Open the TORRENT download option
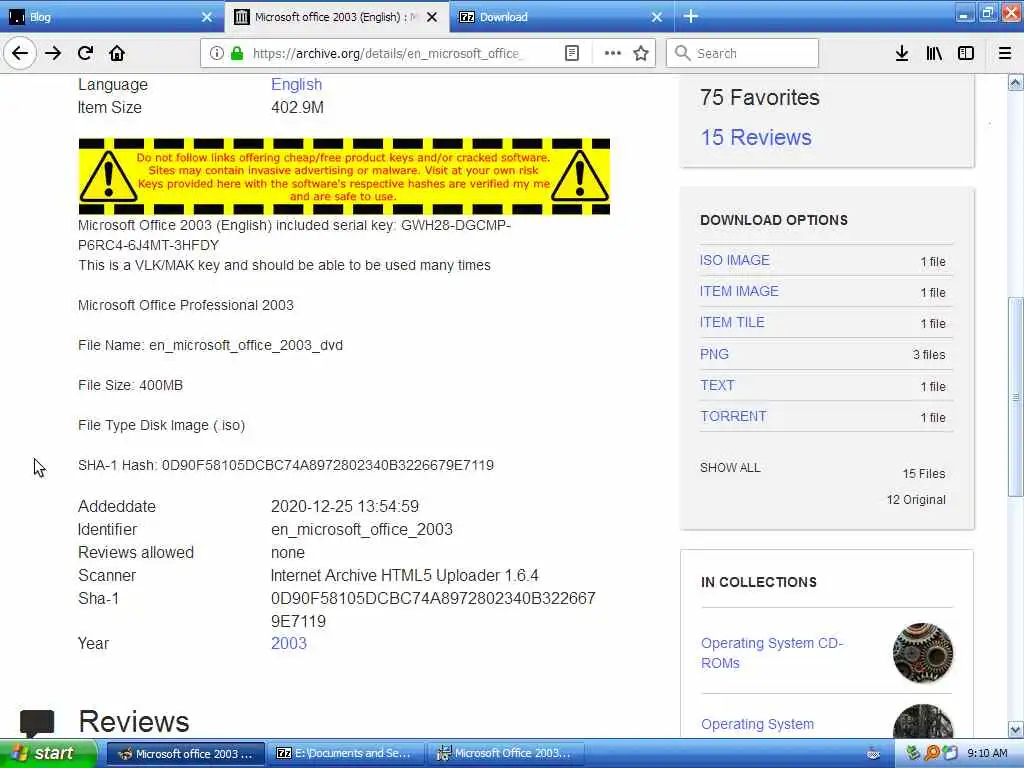 pyautogui.click(x=733, y=416)
